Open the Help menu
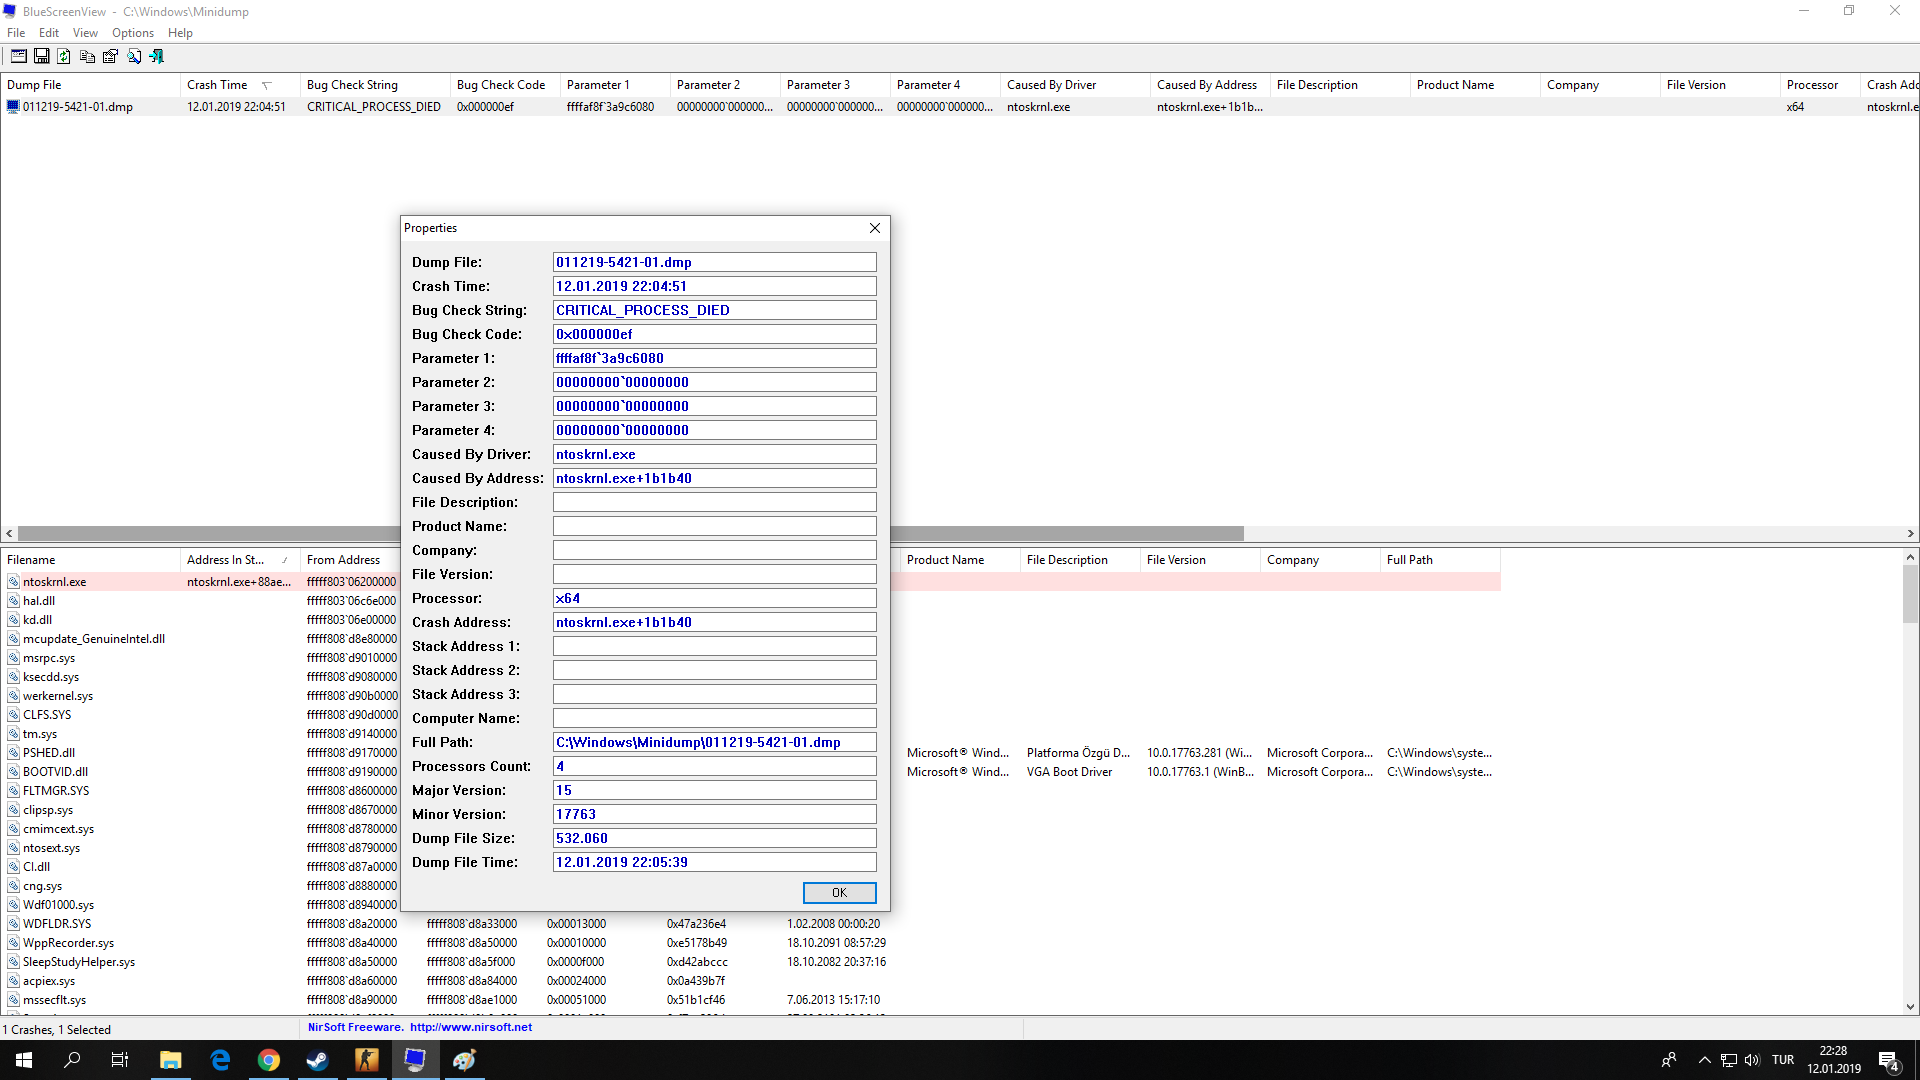Viewport: 1920px width, 1080px height. pos(180,33)
